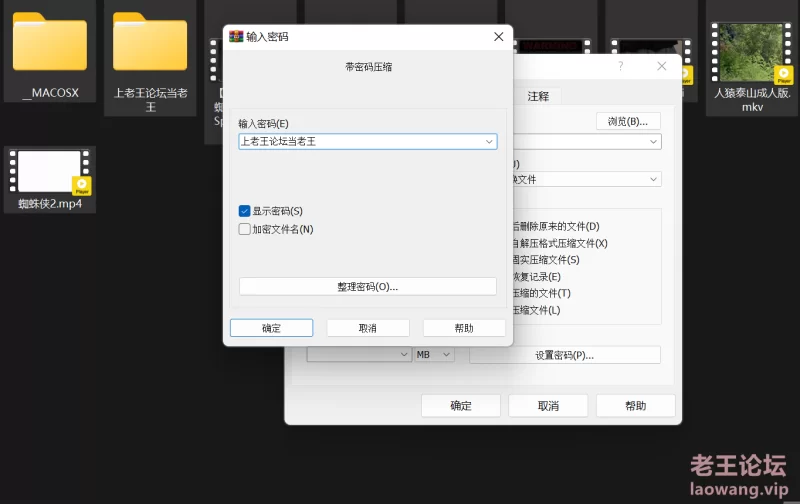This screenshot has height=504, width=800.
Task: Click the question mark help icon
Action: (620, 66)
